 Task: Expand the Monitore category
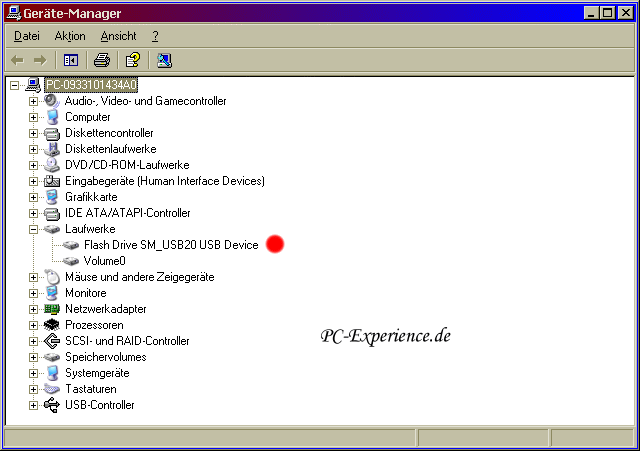pyautogui.click(x=33, y=293)
